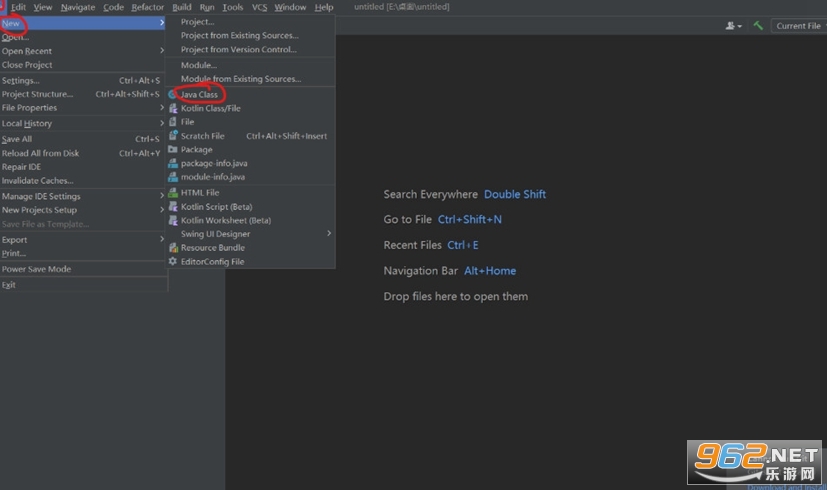This screenshot has height=490, width=827.
Task: Open the user account icon dropdown
Action: [734, 26]
